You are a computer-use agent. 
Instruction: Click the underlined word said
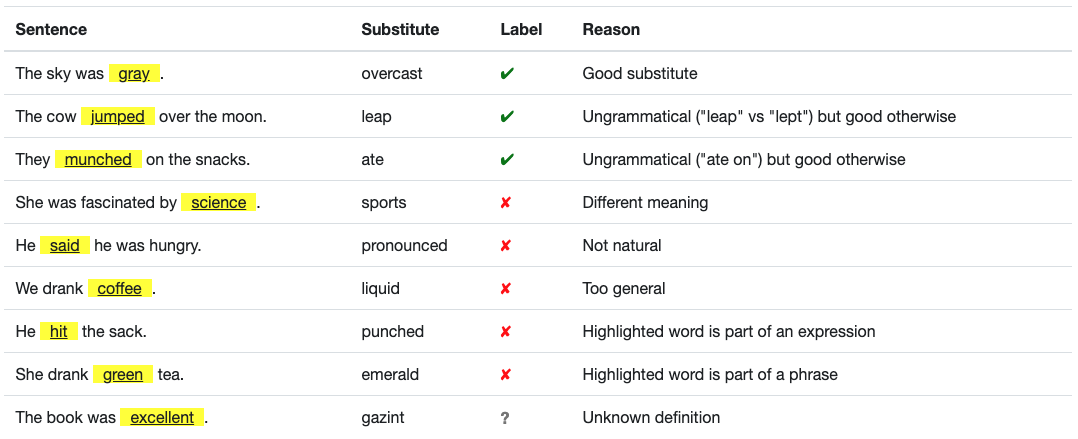click(x=65, y=245)
